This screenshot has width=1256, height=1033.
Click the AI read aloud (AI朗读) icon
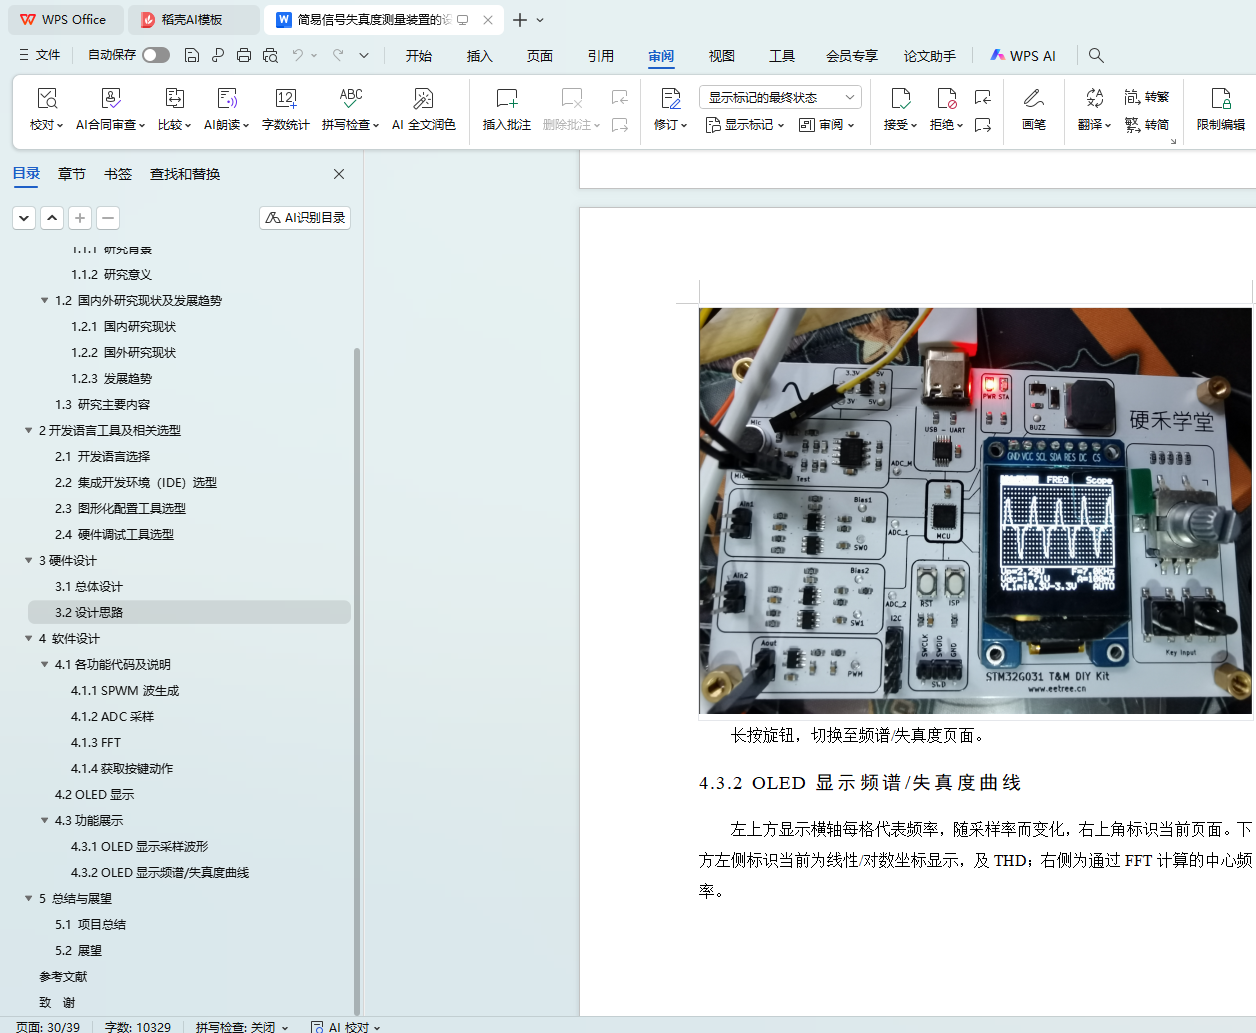click(x=227, y=99)
